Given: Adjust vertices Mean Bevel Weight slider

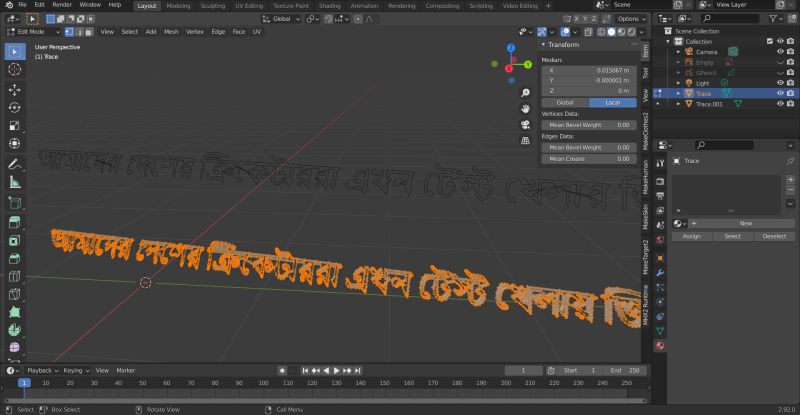Looking at the screenshot, I should [589, 125].
